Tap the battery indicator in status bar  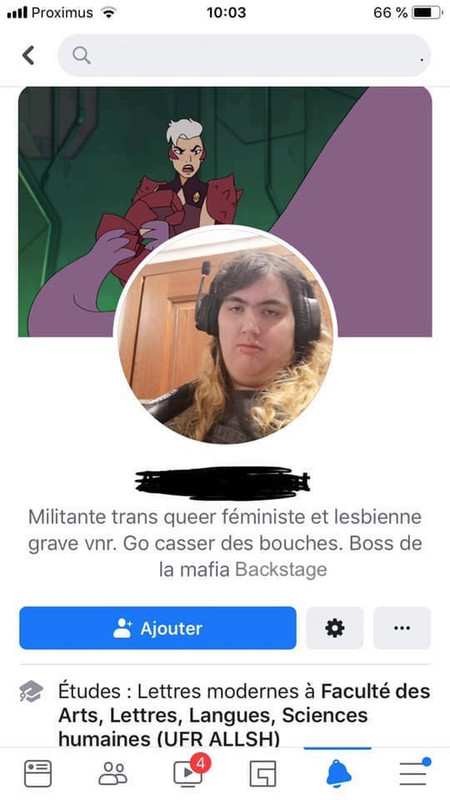pos(428,13)
